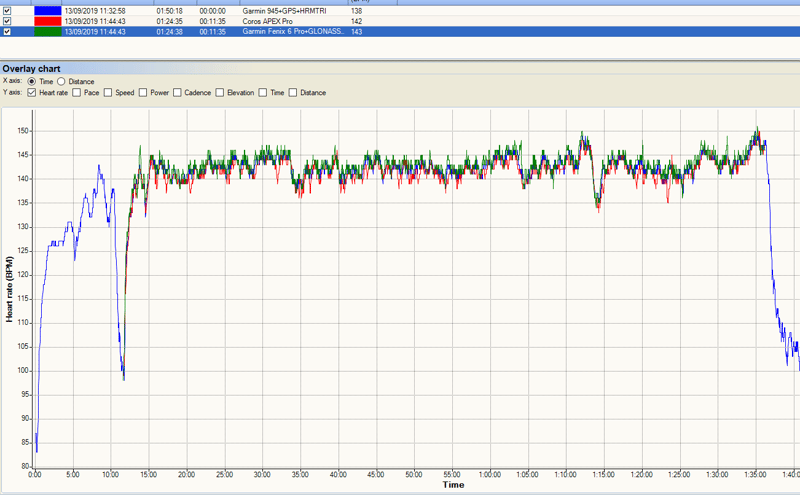Click the green color swatch for Garmin Fenix
Viewport: 800px width, 495px height.
(47, 32)
